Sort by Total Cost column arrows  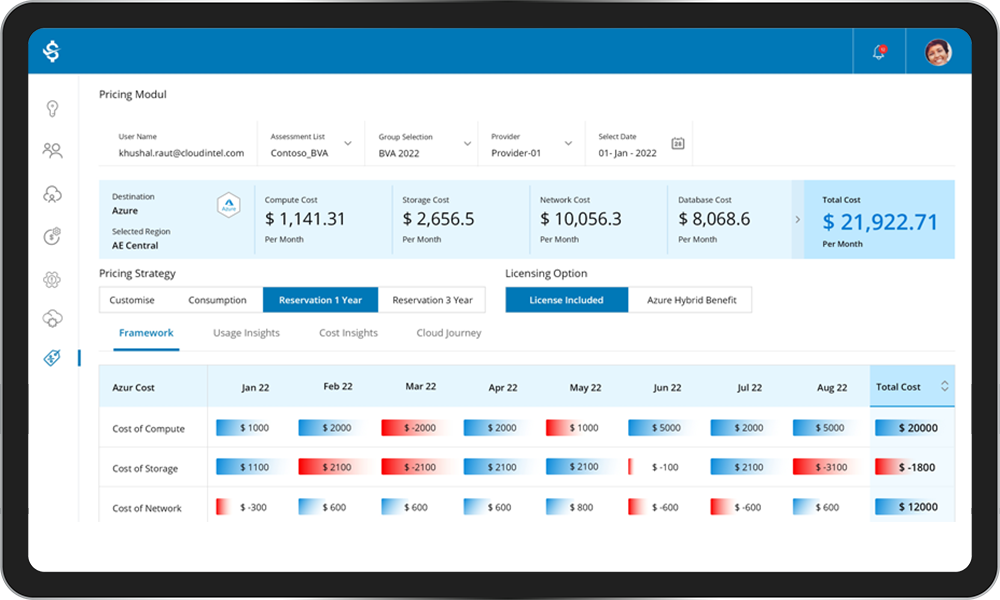pyautogui.click(x=945, y=386)
